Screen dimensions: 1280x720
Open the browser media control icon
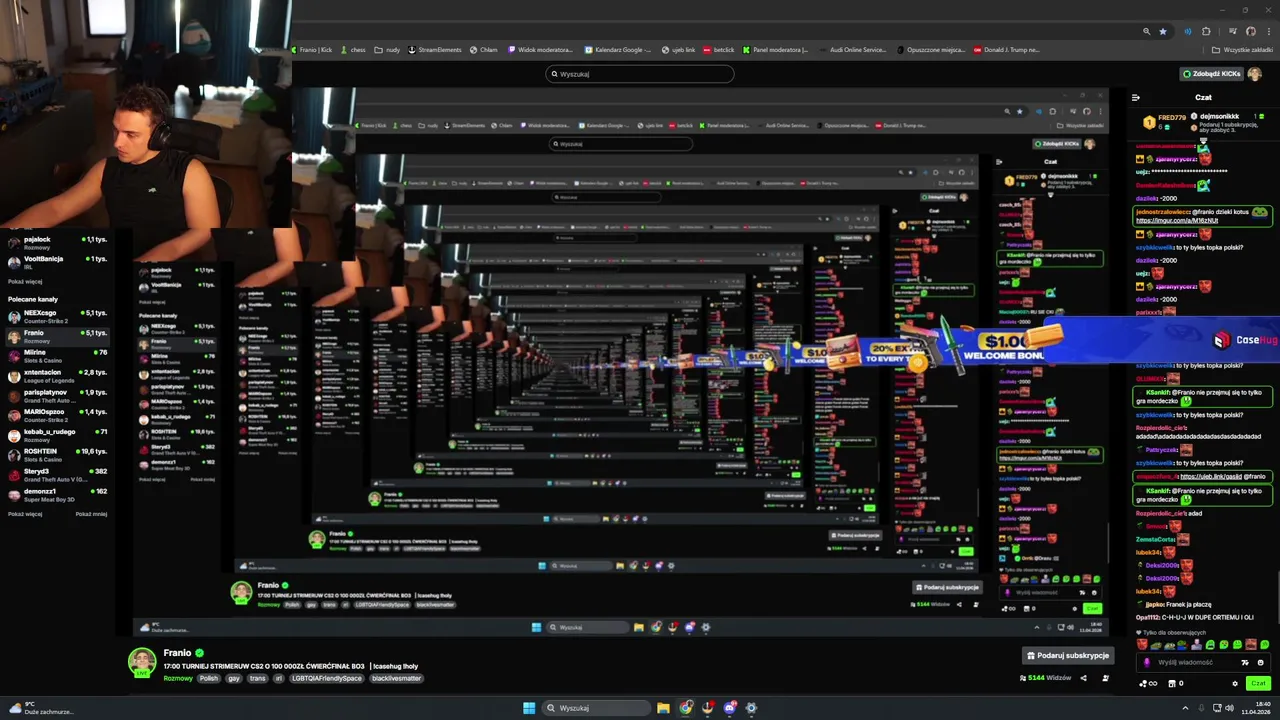pyautogui.click(x=1233, y=31)
